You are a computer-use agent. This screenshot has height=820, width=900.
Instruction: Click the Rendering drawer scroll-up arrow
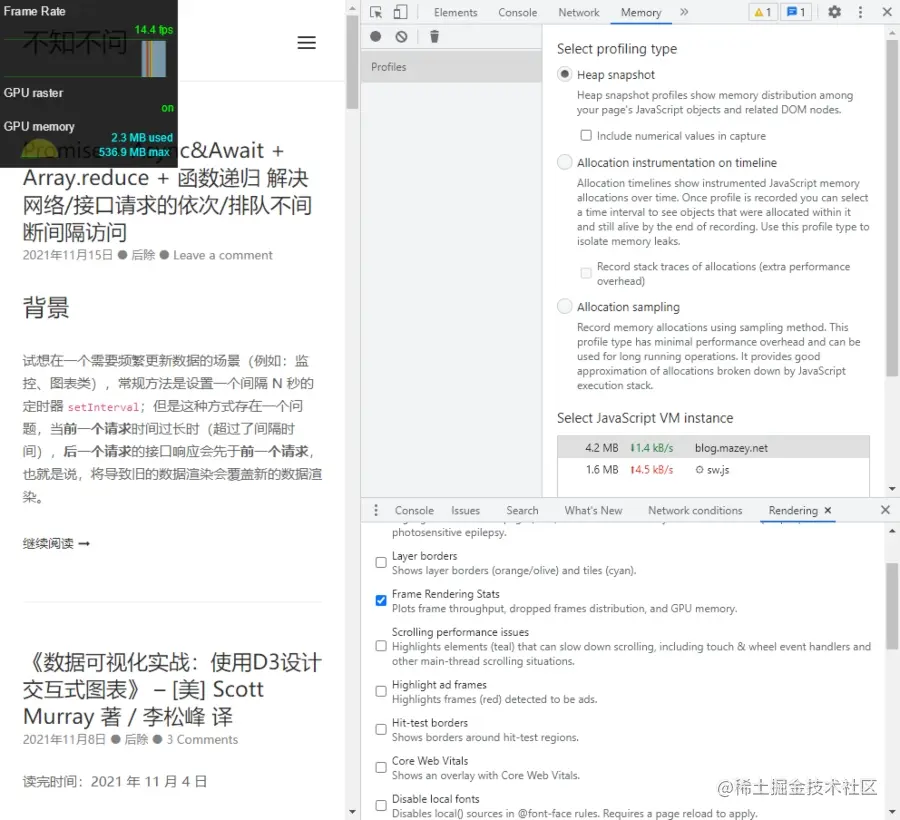pyautogui.click(x=891, y=531)
